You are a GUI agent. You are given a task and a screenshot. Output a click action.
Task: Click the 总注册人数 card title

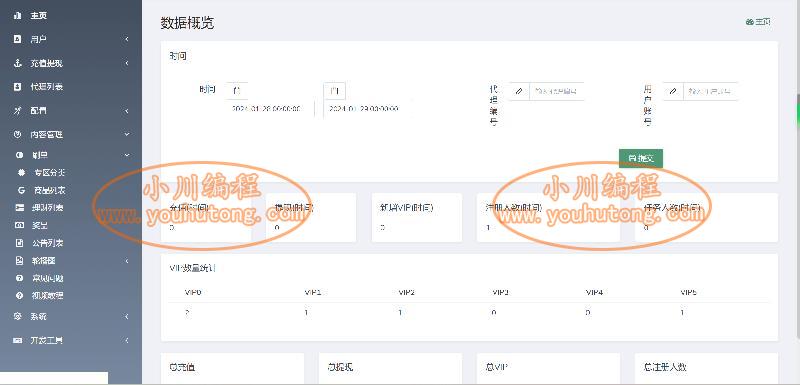pyautogui.click(x=665, y=367)
